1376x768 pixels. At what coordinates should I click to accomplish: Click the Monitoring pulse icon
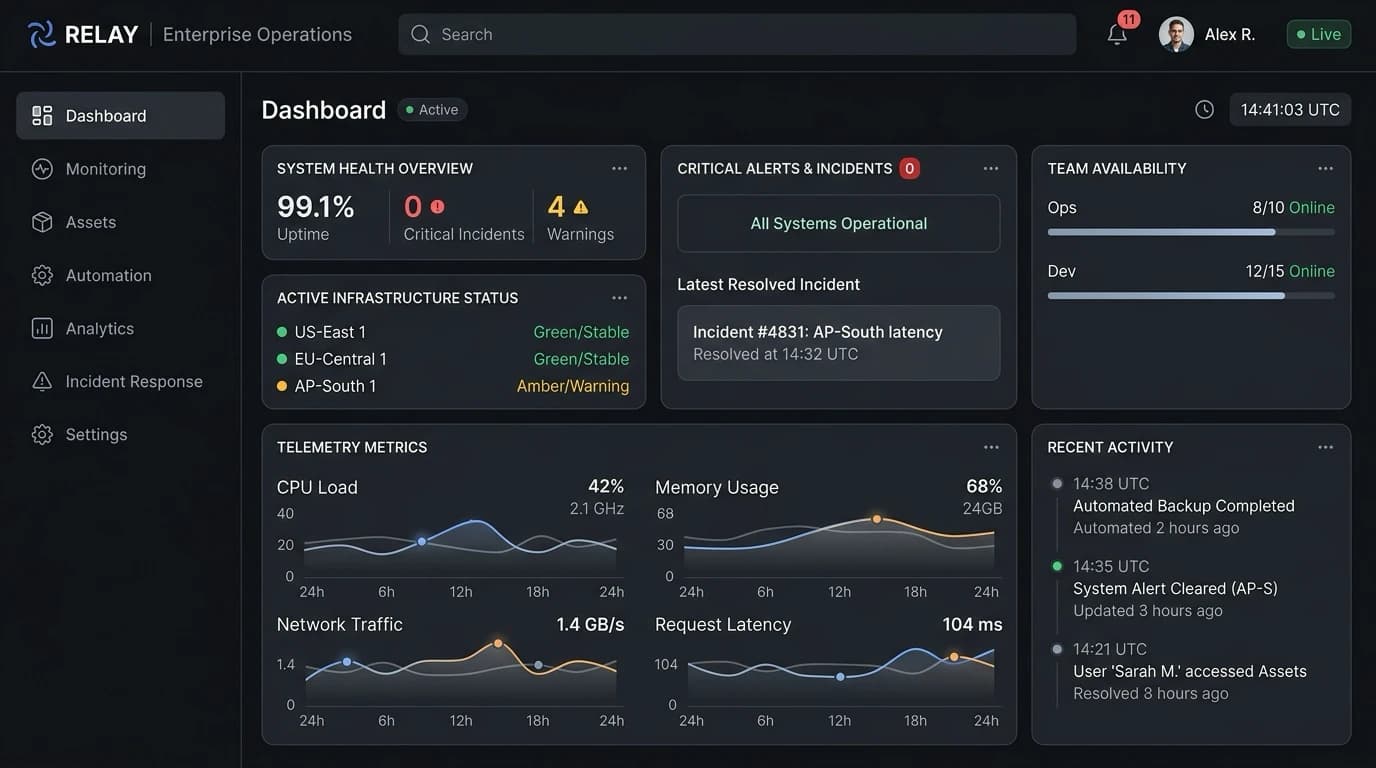point(42,169)
